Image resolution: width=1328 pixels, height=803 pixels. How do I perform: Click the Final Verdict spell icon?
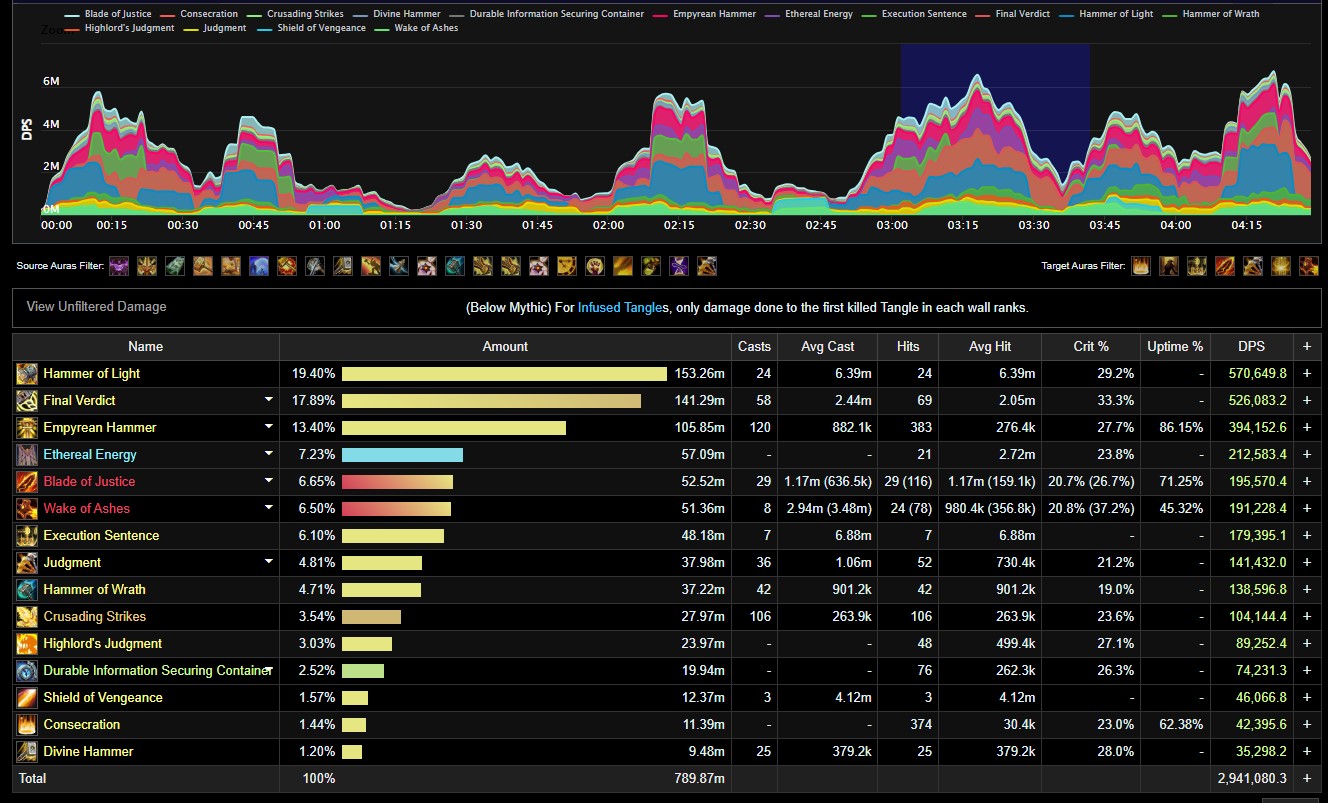(27, 400)
